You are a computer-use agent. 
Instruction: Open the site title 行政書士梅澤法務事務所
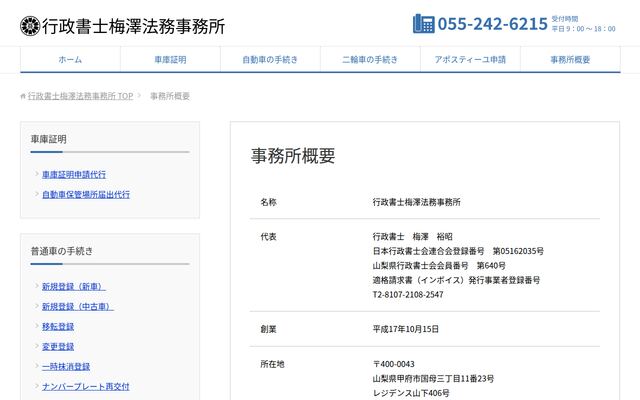point(133,26)
